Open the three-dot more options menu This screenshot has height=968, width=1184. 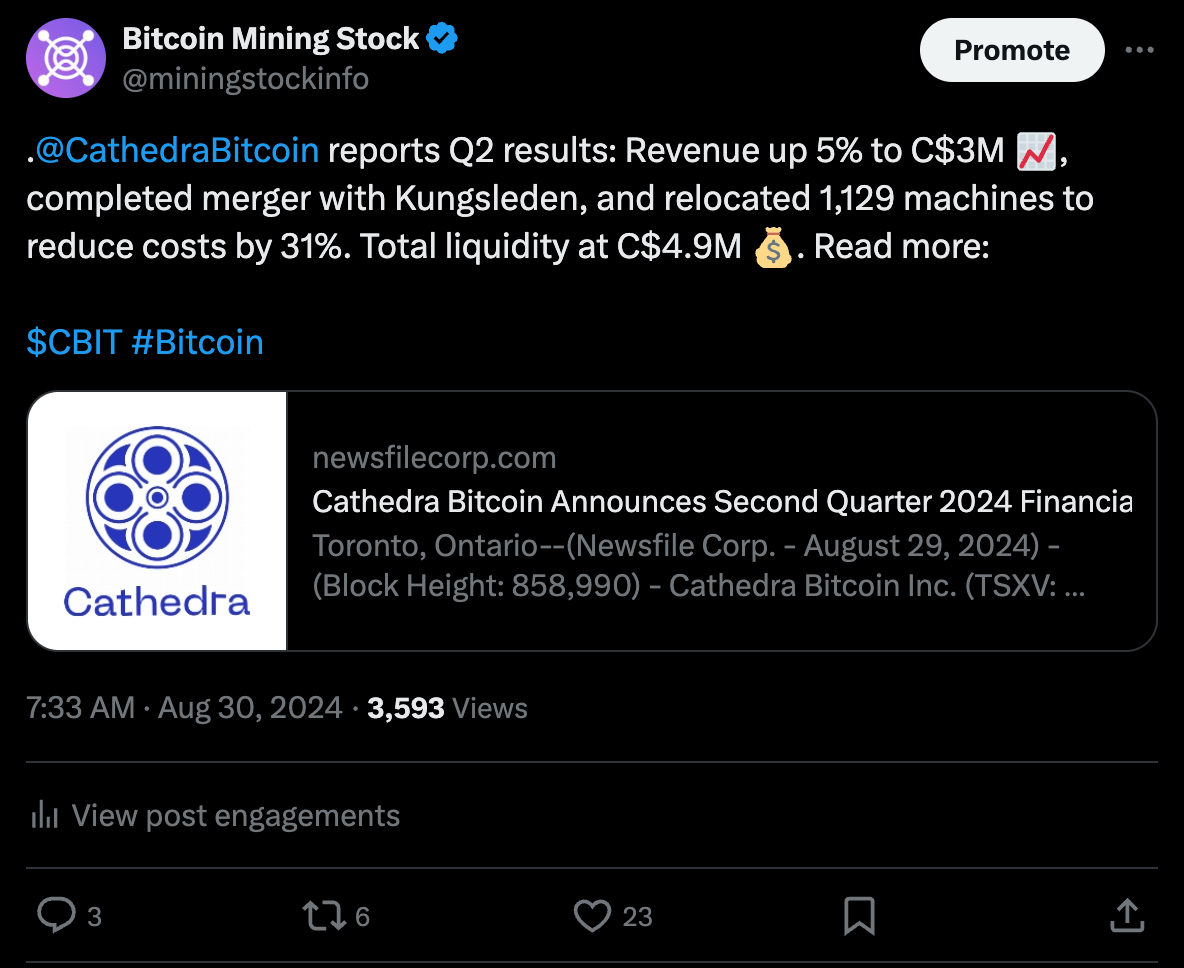pos(1140,50)
